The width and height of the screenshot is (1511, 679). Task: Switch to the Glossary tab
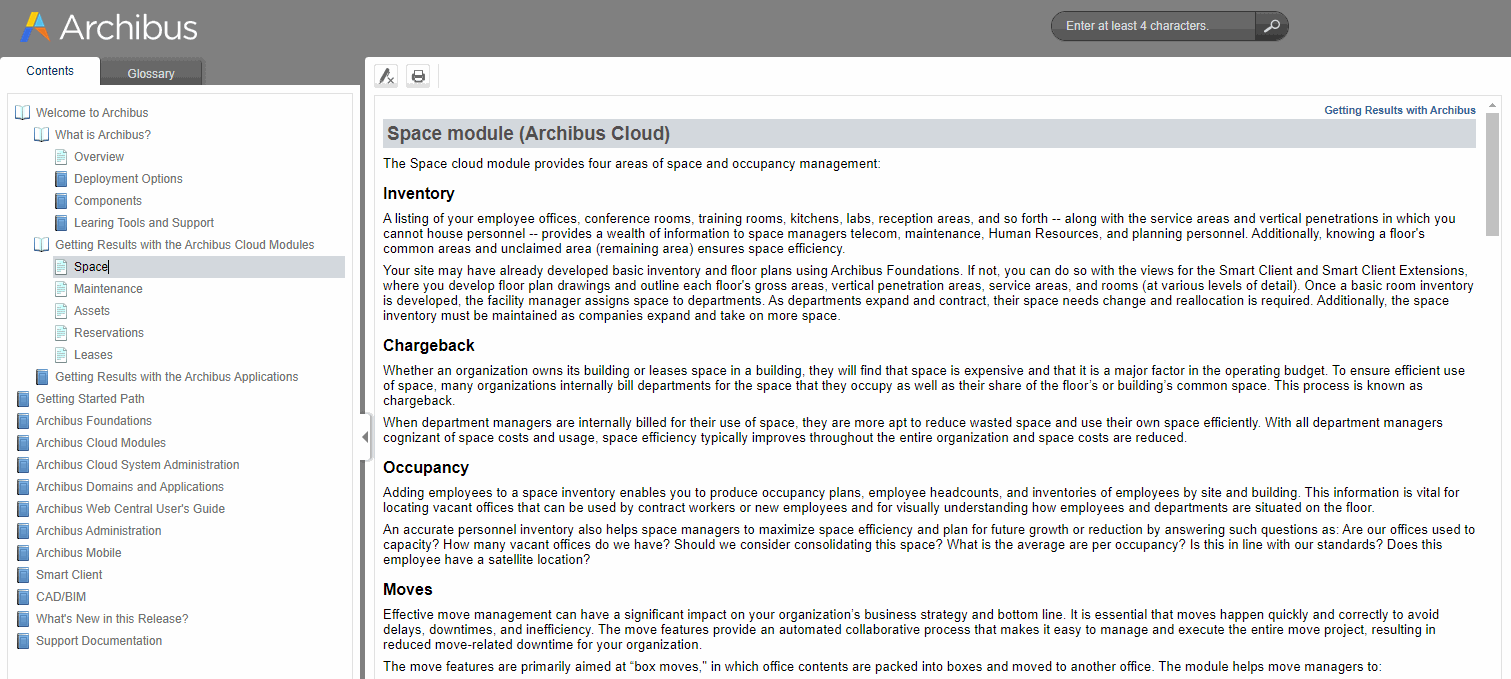click(151, 72)
